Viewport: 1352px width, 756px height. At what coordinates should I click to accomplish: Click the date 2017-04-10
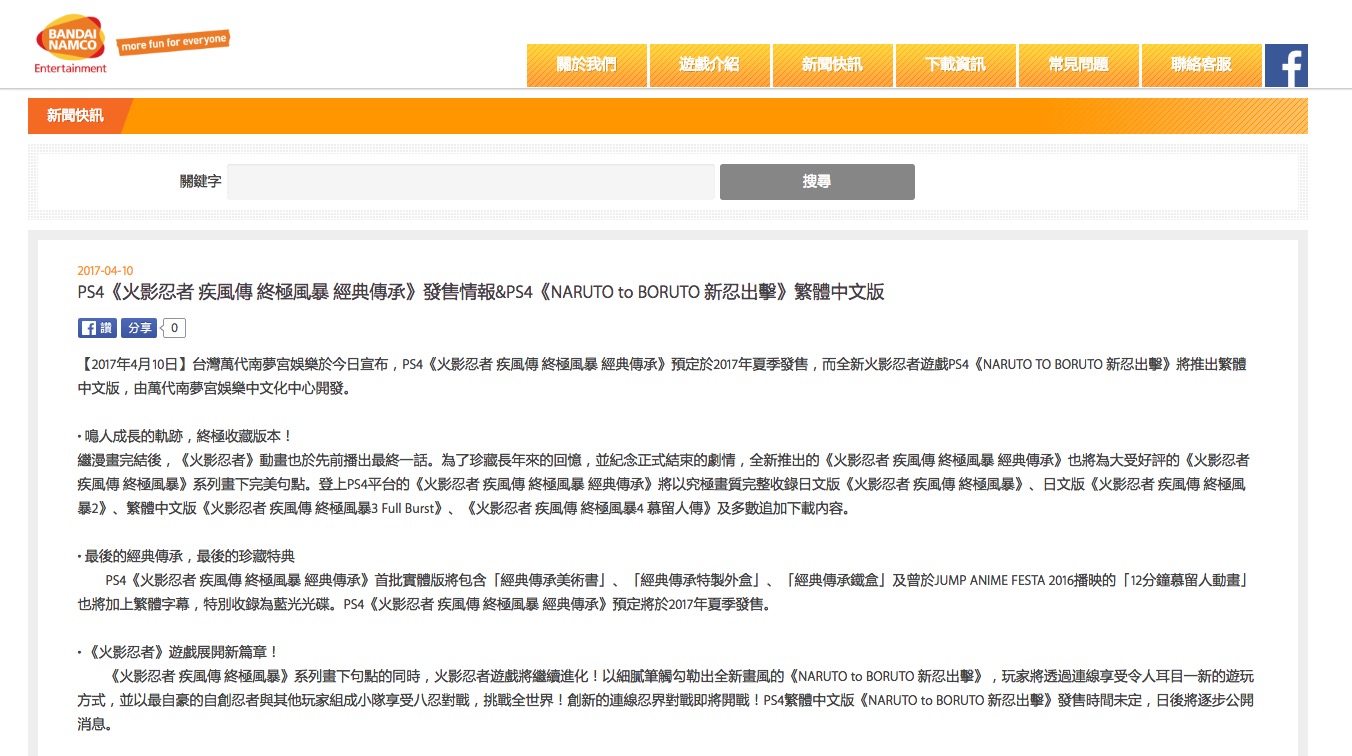pyautogui.click(x=105, y=271)
